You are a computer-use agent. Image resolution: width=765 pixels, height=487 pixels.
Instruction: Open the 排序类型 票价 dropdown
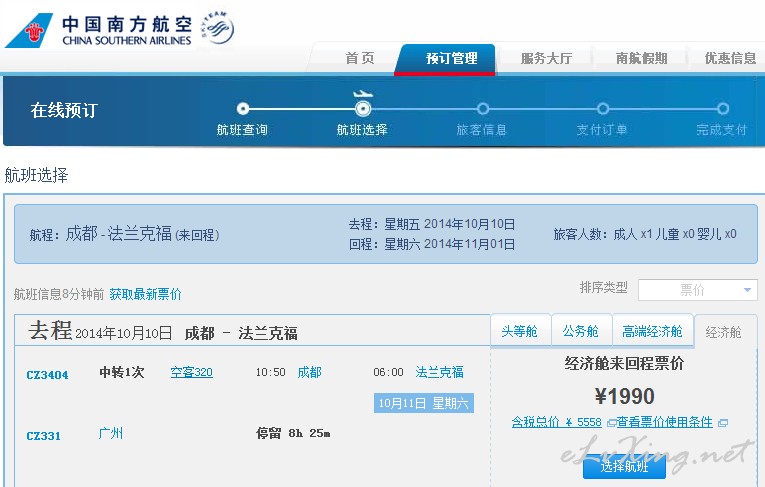(697, 290)
